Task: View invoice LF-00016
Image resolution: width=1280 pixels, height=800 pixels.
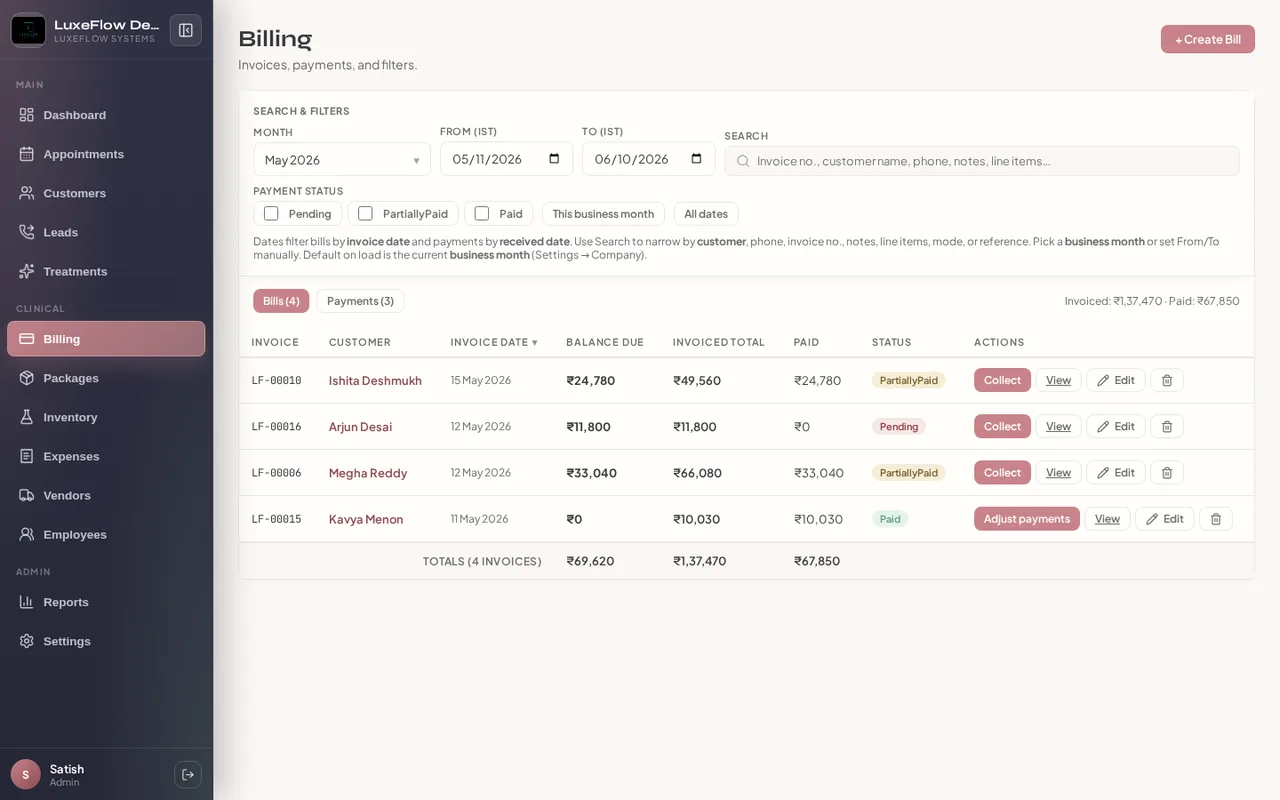Action: point(1058,426)
